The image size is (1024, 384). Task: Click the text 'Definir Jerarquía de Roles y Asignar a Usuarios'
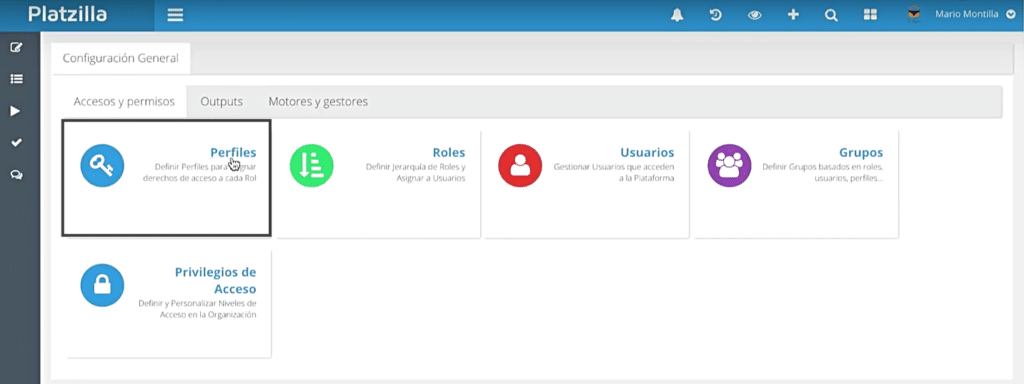tap(415, 172)
